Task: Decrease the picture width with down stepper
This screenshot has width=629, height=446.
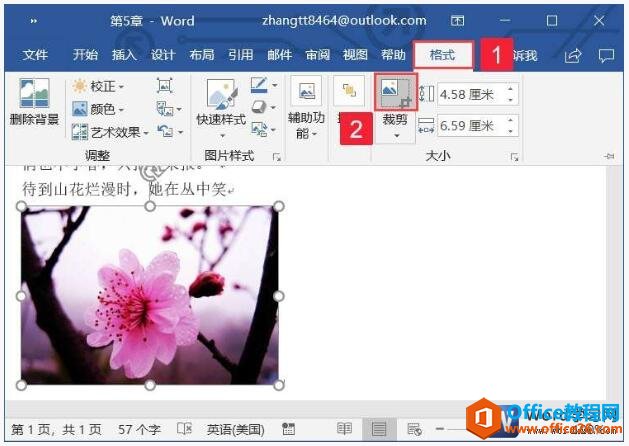Action: coord(511,131)
